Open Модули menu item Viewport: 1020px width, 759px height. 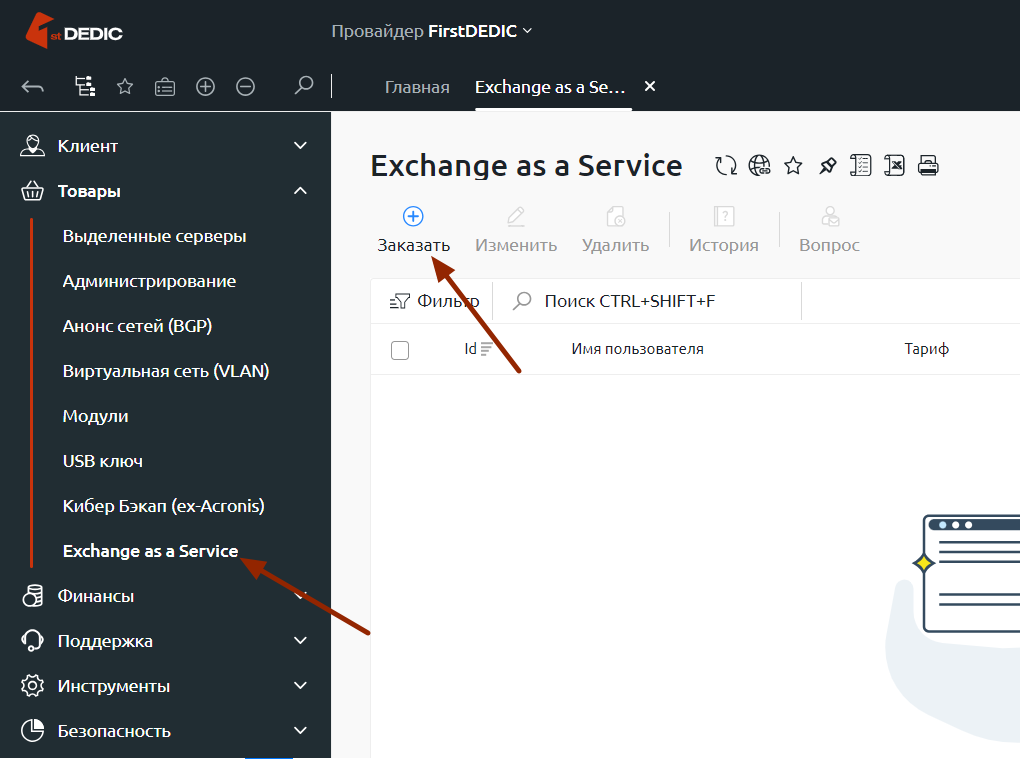(x=95, y=416)
